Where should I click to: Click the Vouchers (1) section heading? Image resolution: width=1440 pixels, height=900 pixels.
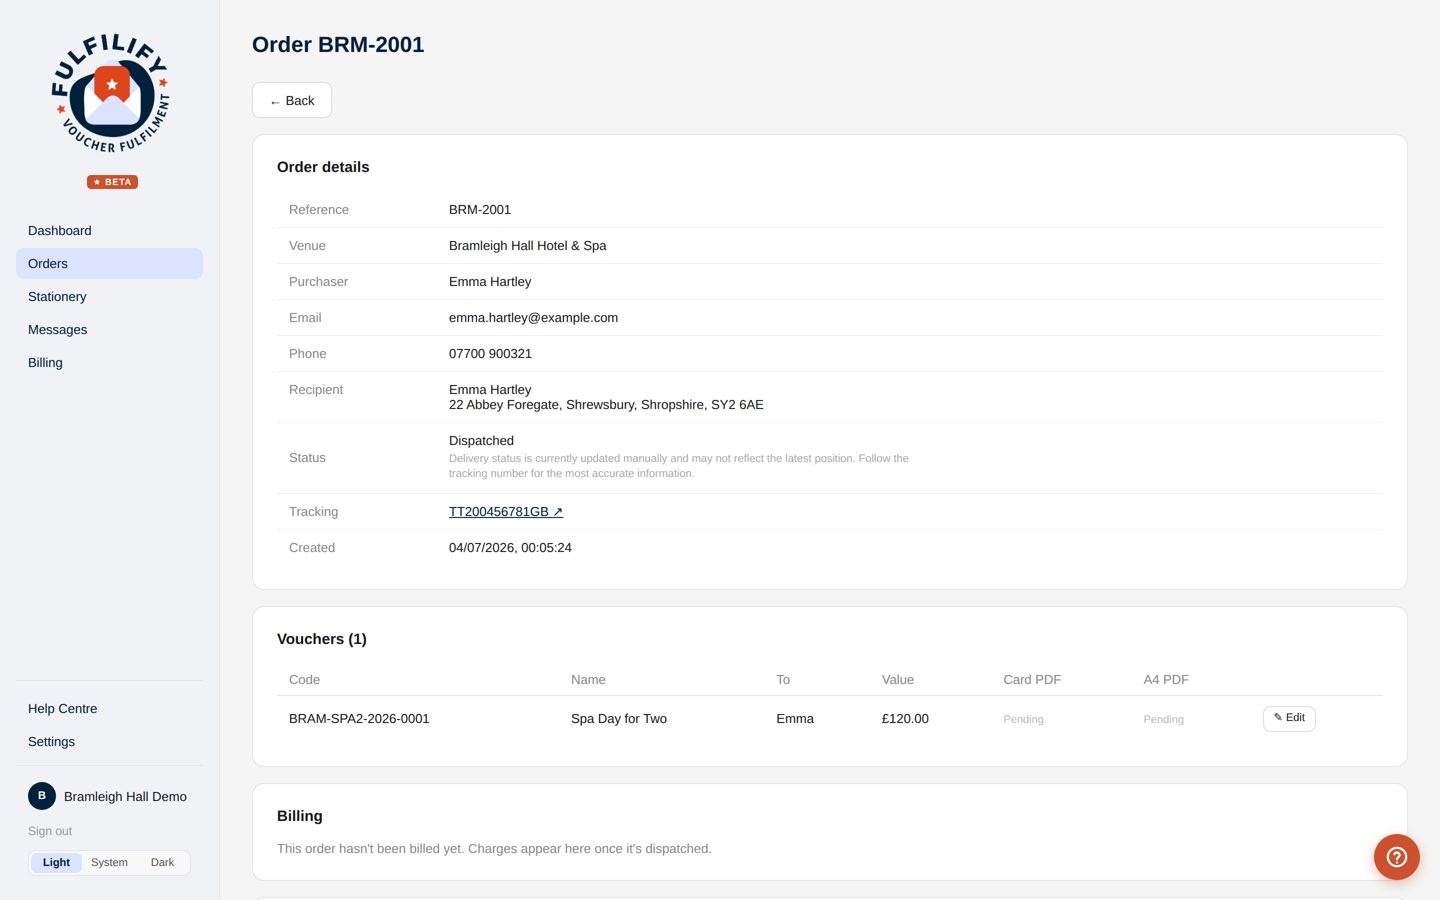322,639
